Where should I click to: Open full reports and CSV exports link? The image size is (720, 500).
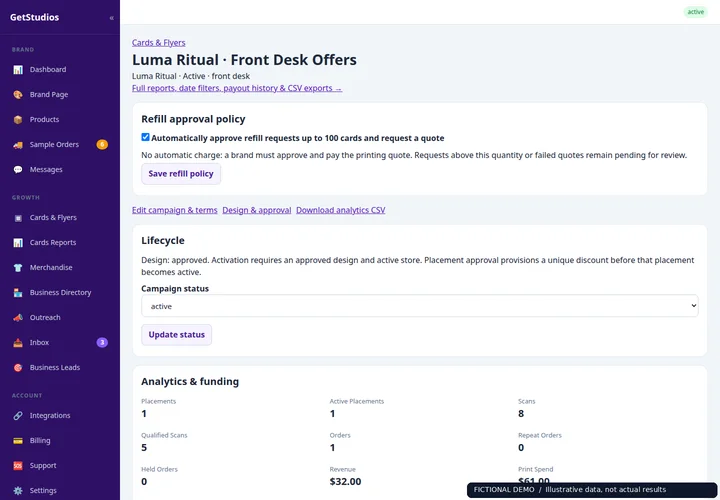237,88
